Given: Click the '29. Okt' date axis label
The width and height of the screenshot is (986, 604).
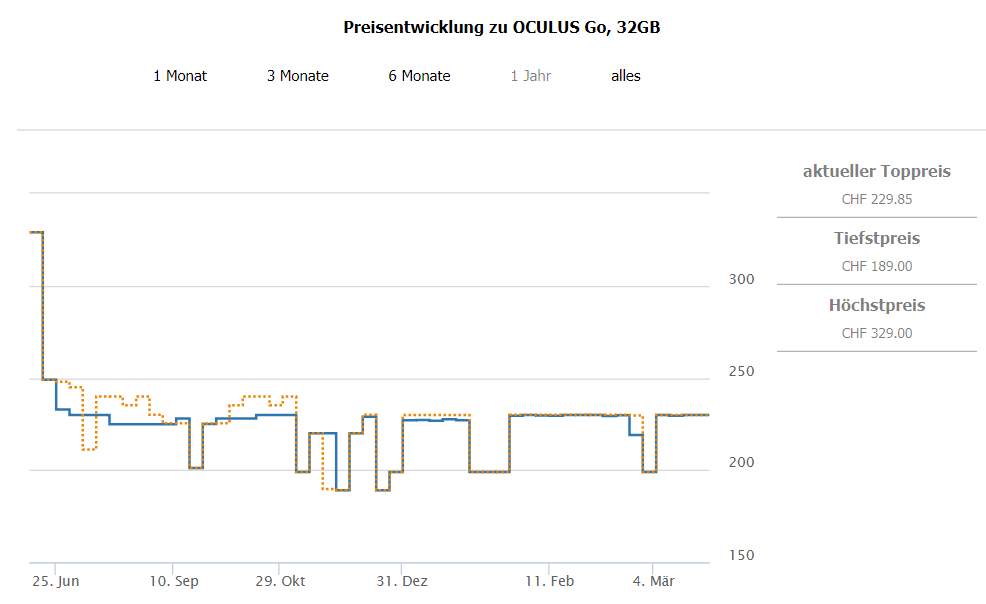Looking at the screenshot, I should pos(279,581).
